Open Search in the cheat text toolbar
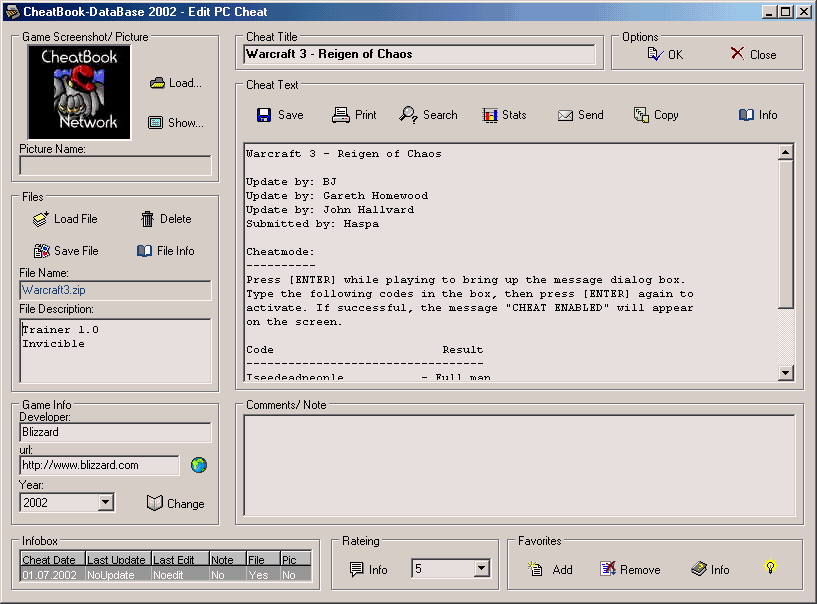The image size is (817, 604). pyautogui.click(x=428, y=115)
